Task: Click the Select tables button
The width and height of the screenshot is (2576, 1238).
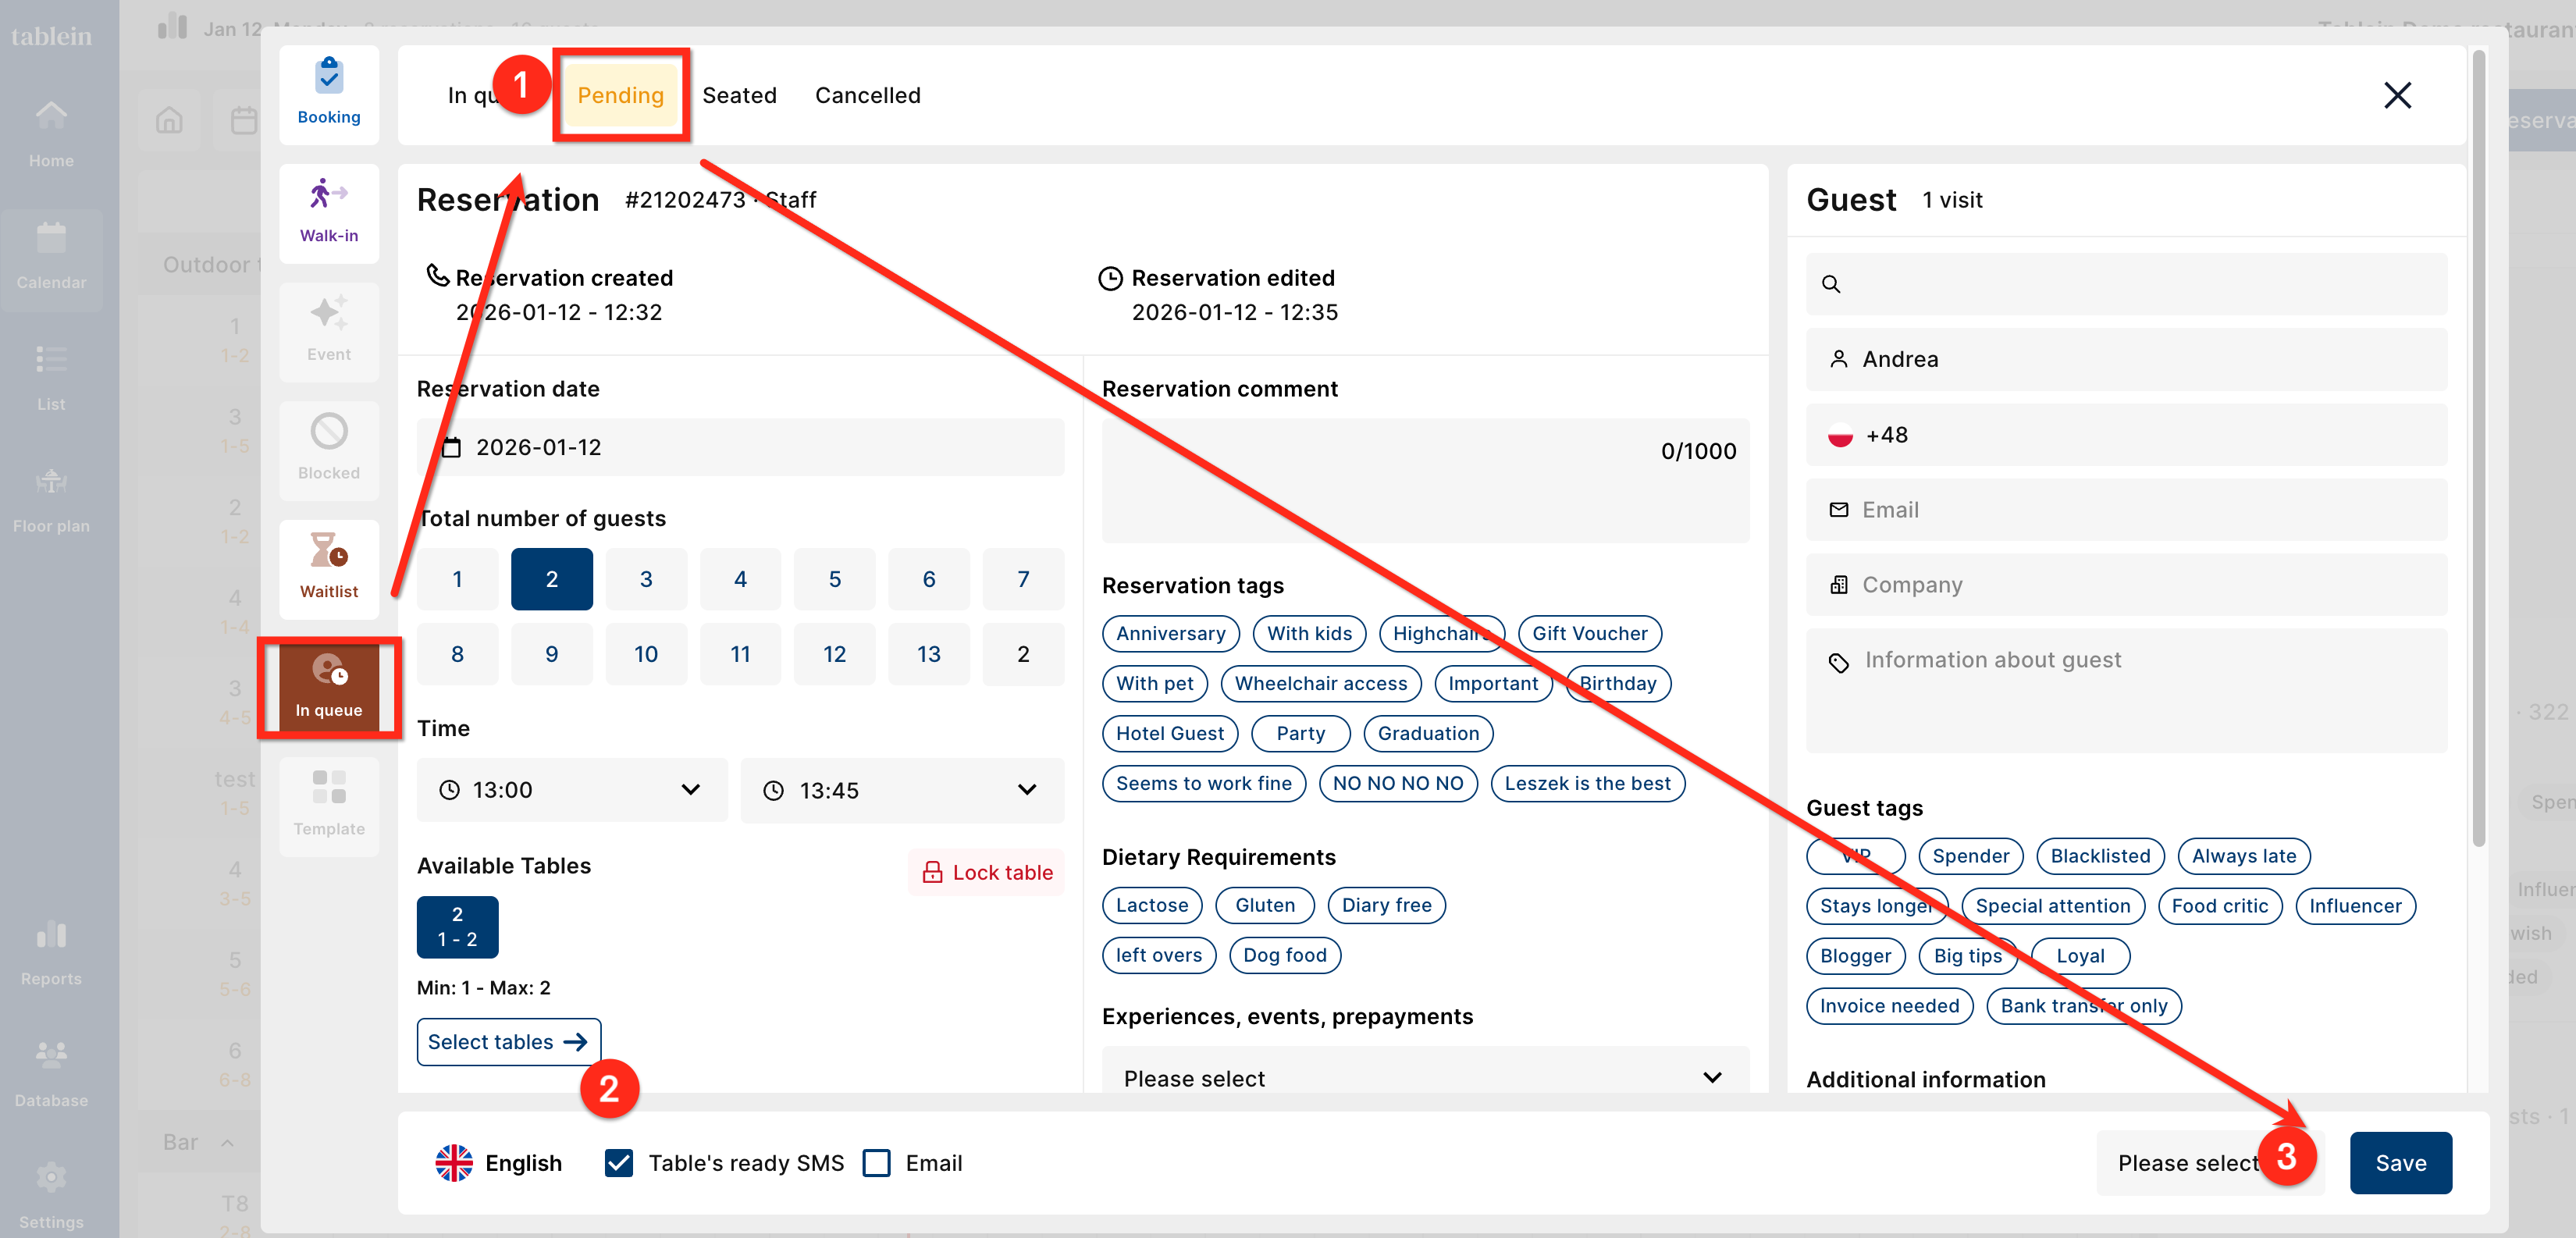Action: point(508,1042)
